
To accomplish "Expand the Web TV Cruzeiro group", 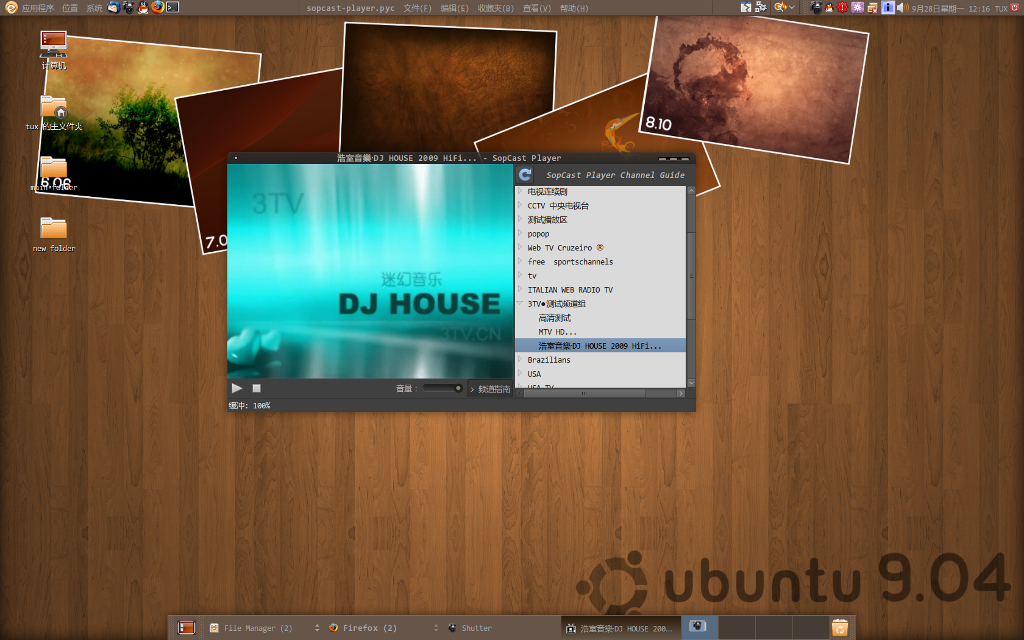I will (520, 248).
